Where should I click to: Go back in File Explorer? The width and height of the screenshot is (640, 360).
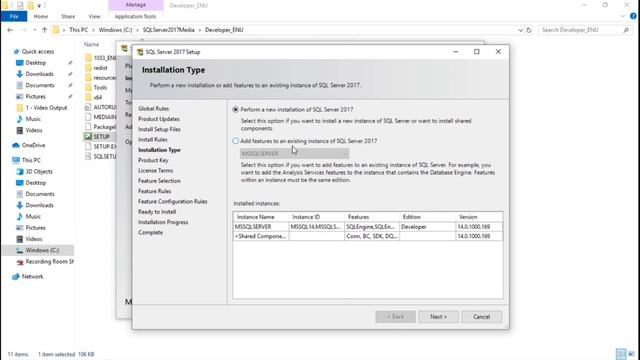point(10,30)
